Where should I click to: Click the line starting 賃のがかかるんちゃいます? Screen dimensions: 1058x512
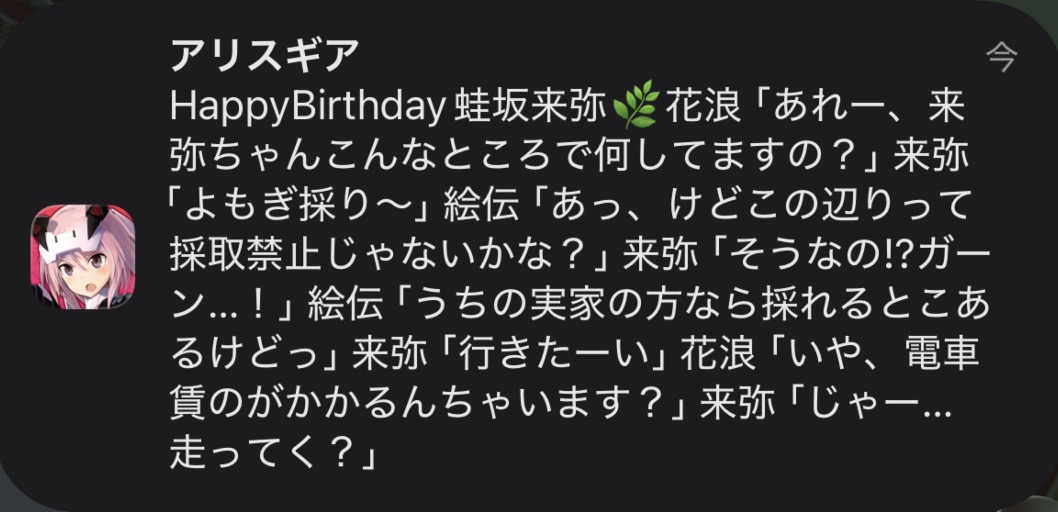click(x=561, y=407)
